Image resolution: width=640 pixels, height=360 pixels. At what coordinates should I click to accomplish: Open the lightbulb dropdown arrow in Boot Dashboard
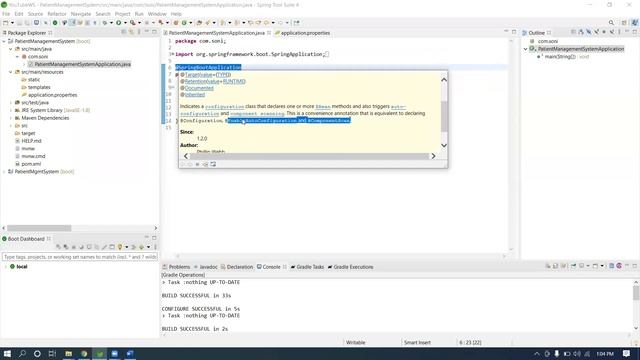coord(127,247)
